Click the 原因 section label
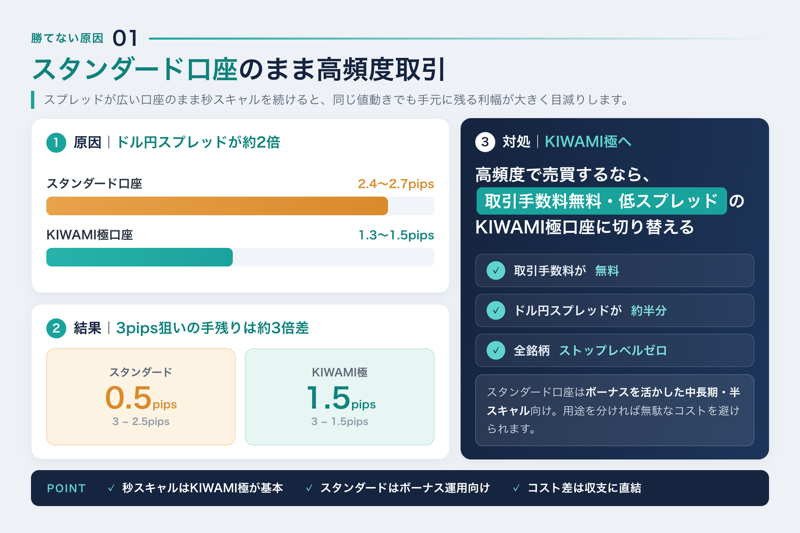Viewport: 800px width, 533px height. click(87, 142)
